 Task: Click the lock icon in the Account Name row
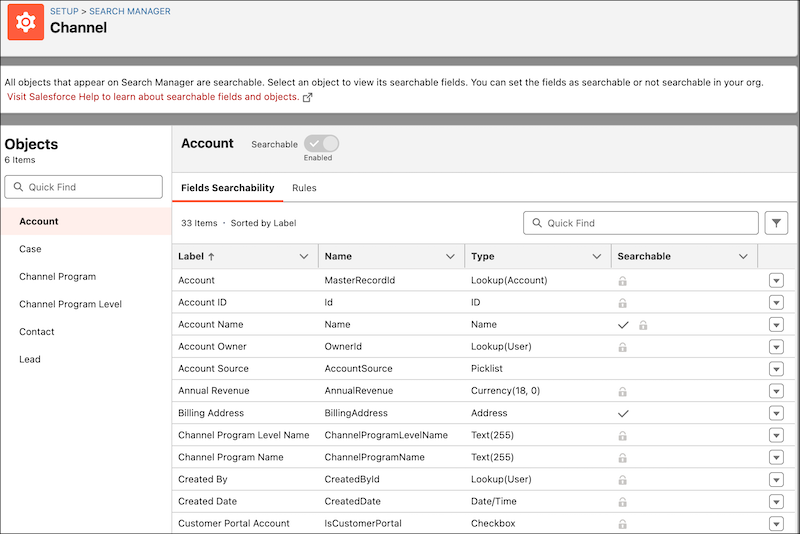tap(643, 325)
